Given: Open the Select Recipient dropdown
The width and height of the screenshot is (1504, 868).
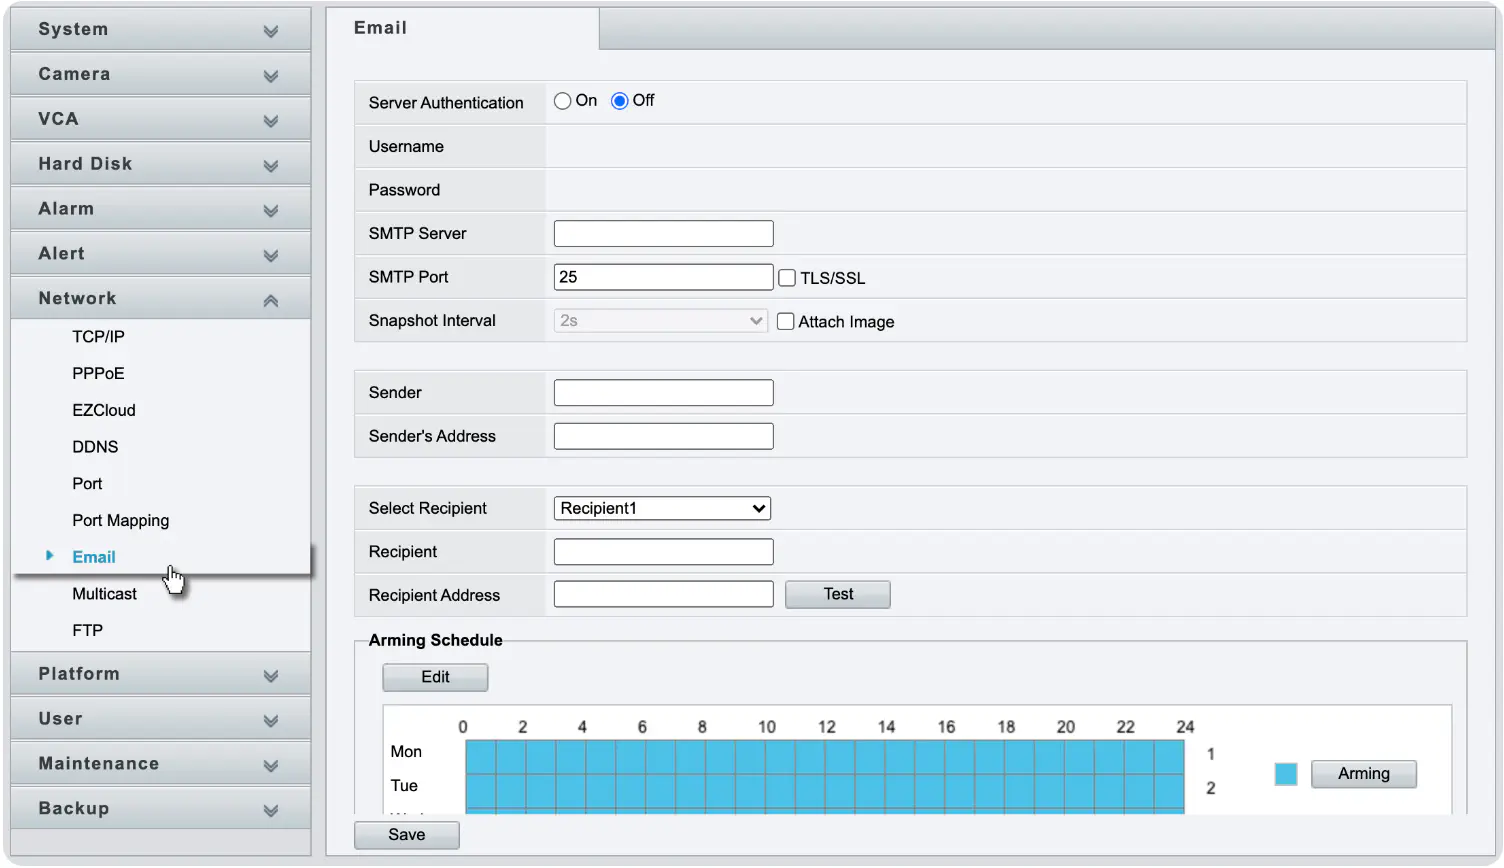Looking at the screenshot, I should click(x=662, y=508).
